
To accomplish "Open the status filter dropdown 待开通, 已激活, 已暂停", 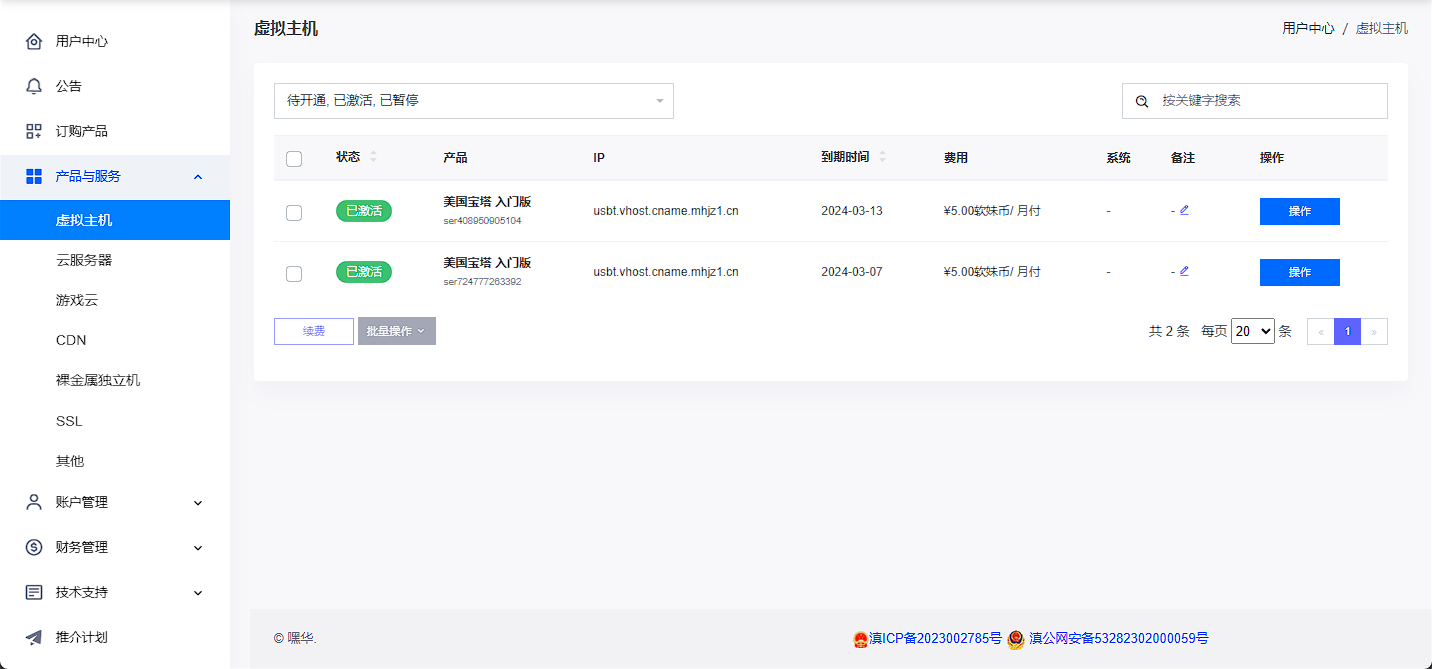I will (x=473, y=101).
